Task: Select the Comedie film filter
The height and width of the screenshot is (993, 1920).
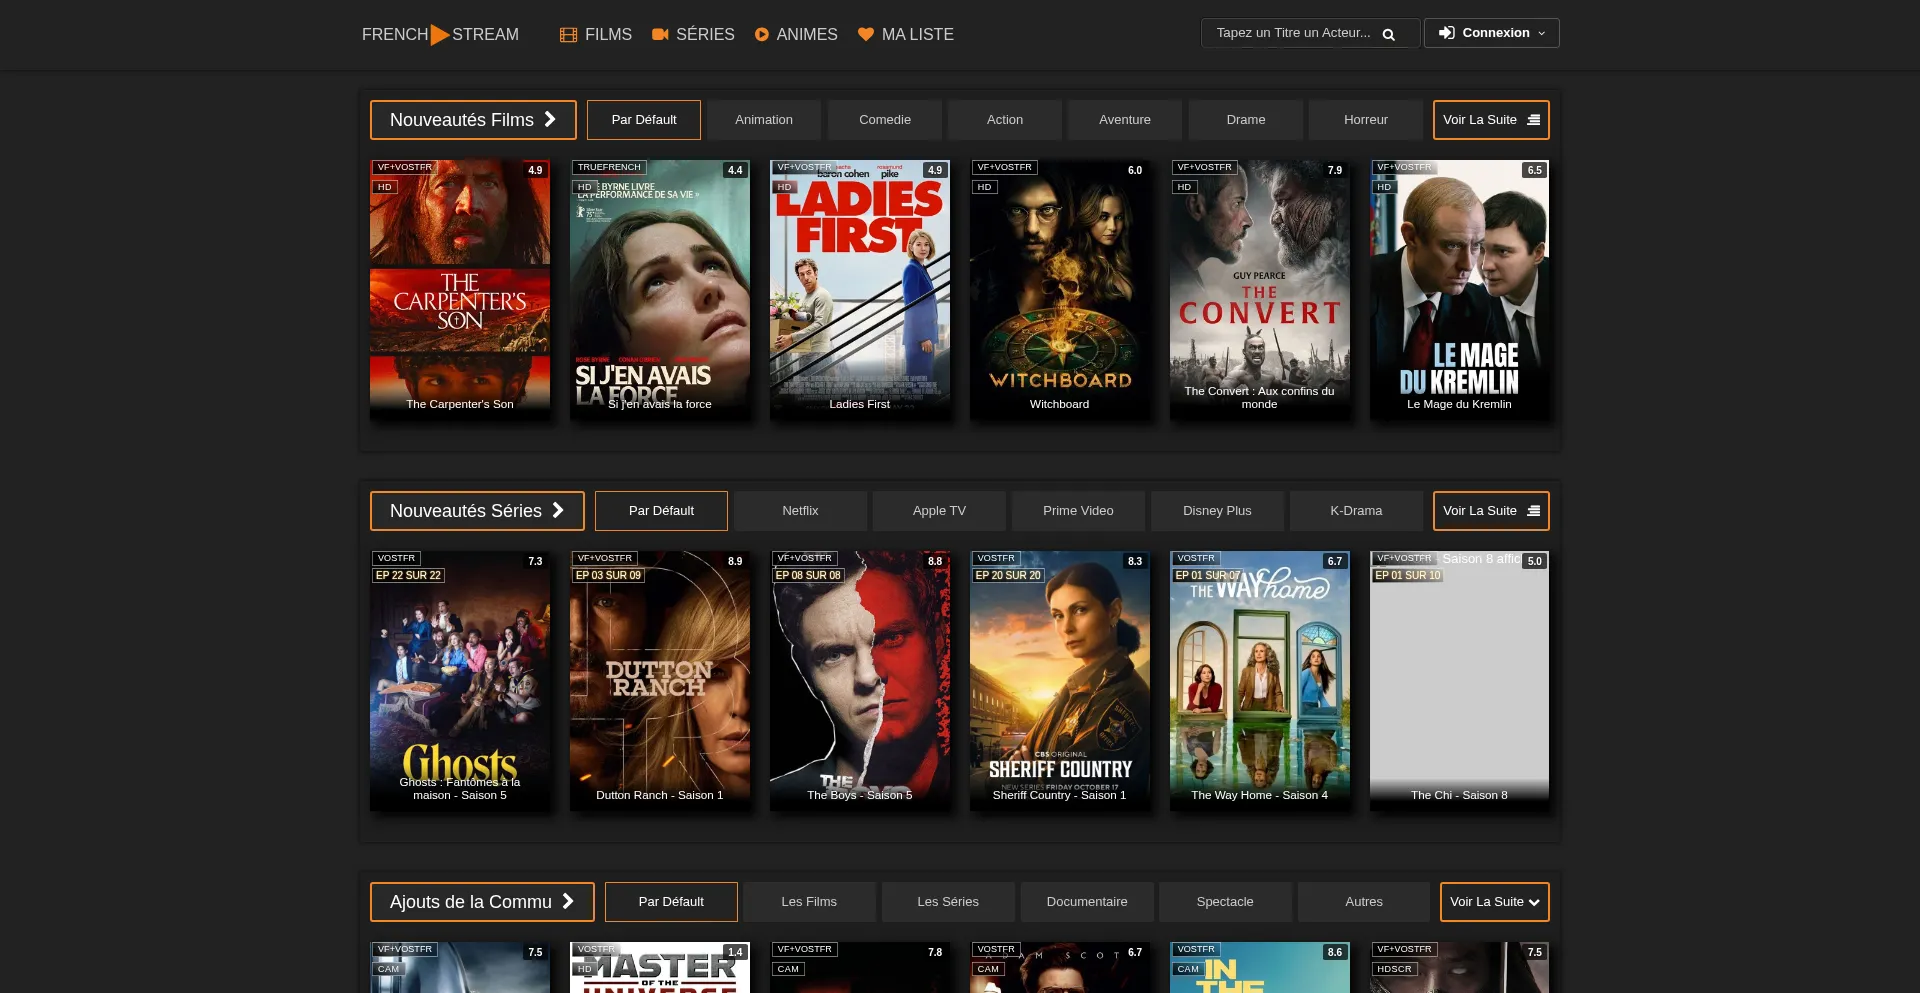Action: pos(885,120)
